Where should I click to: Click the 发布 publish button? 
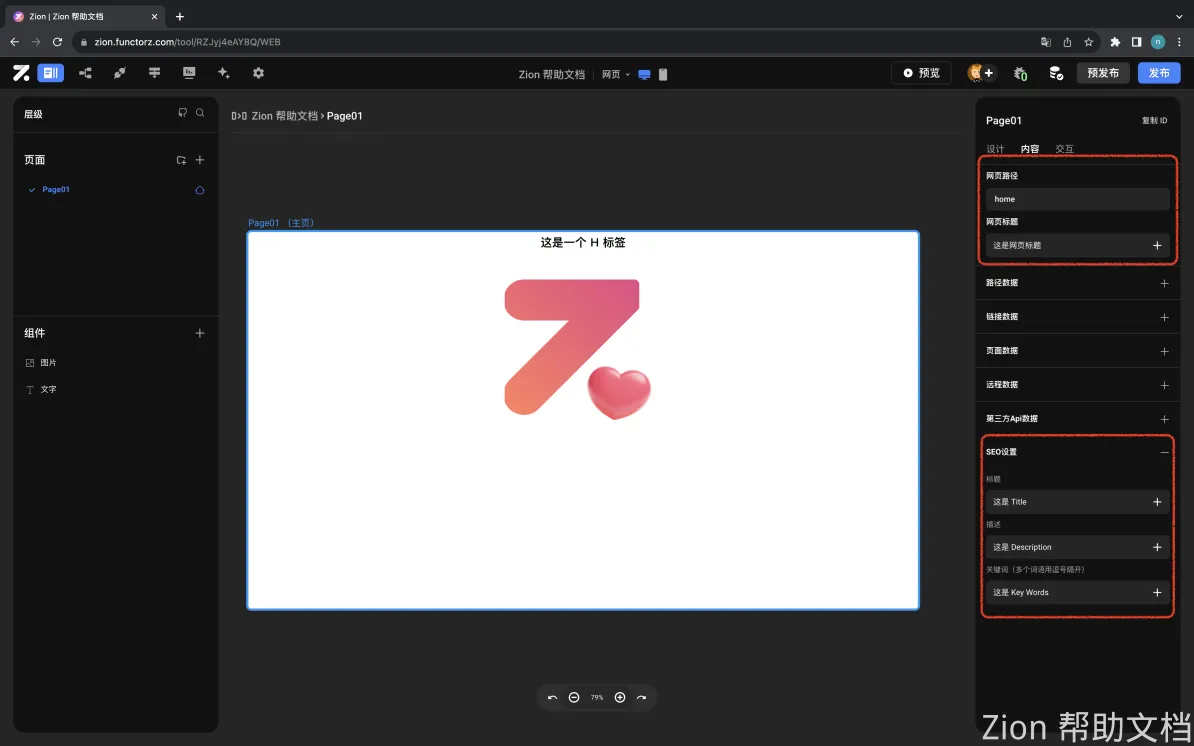coord(1159,73)
